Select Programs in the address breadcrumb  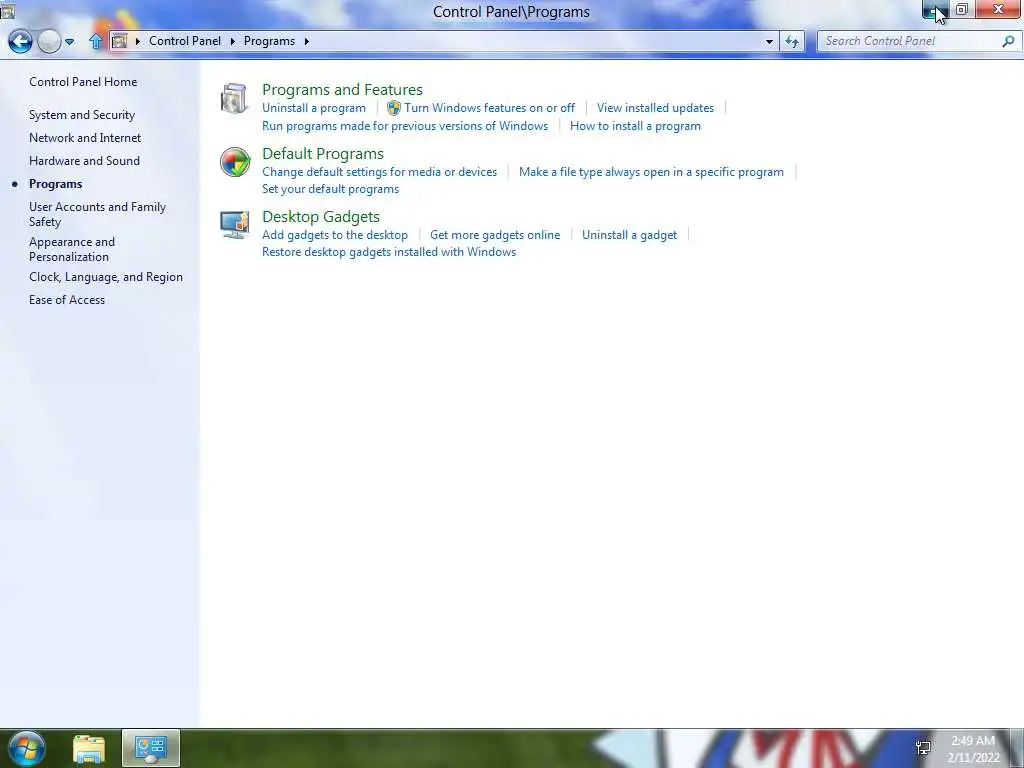[x=269, y=41]
